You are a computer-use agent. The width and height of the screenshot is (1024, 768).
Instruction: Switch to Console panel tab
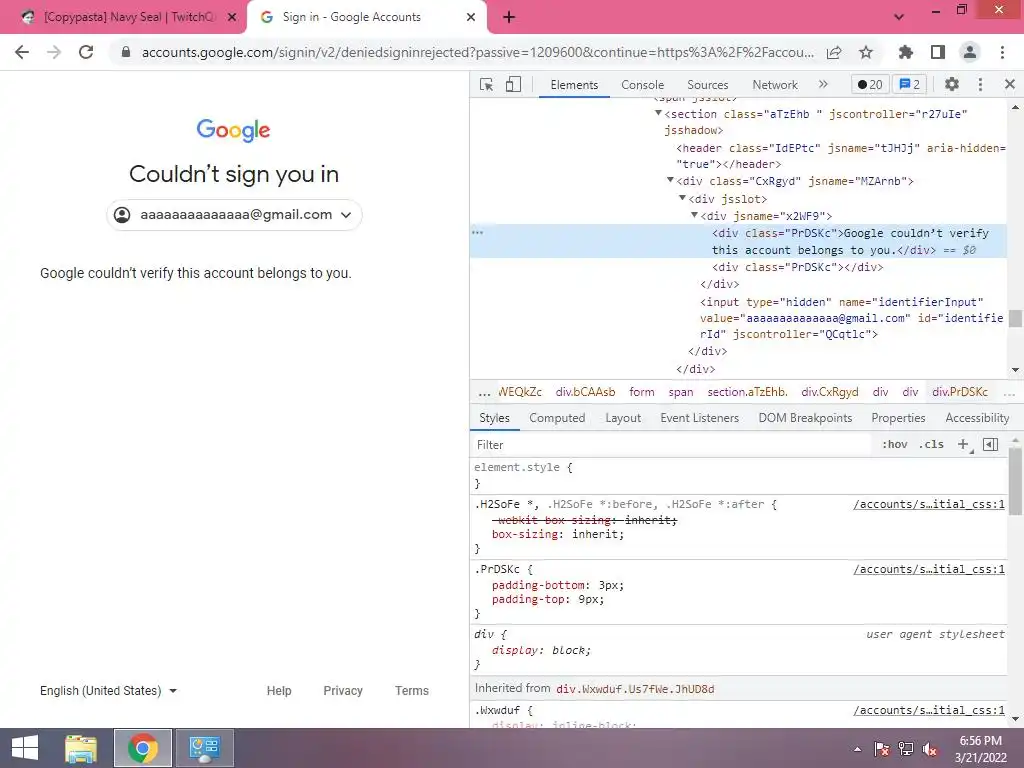click(643, 85)
